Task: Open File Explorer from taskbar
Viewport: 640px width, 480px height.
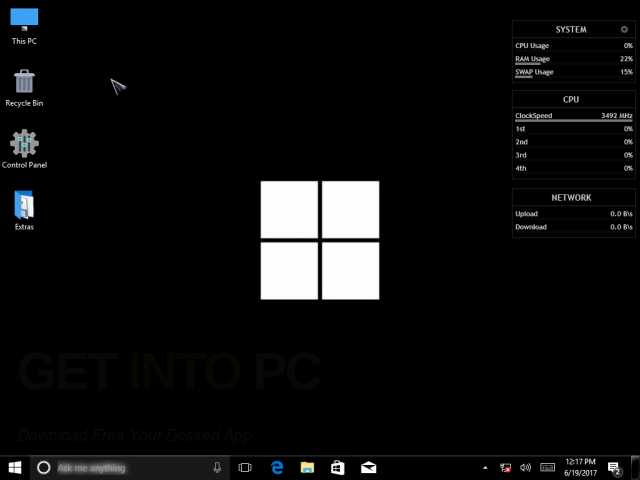Action: tap(307, 467)
